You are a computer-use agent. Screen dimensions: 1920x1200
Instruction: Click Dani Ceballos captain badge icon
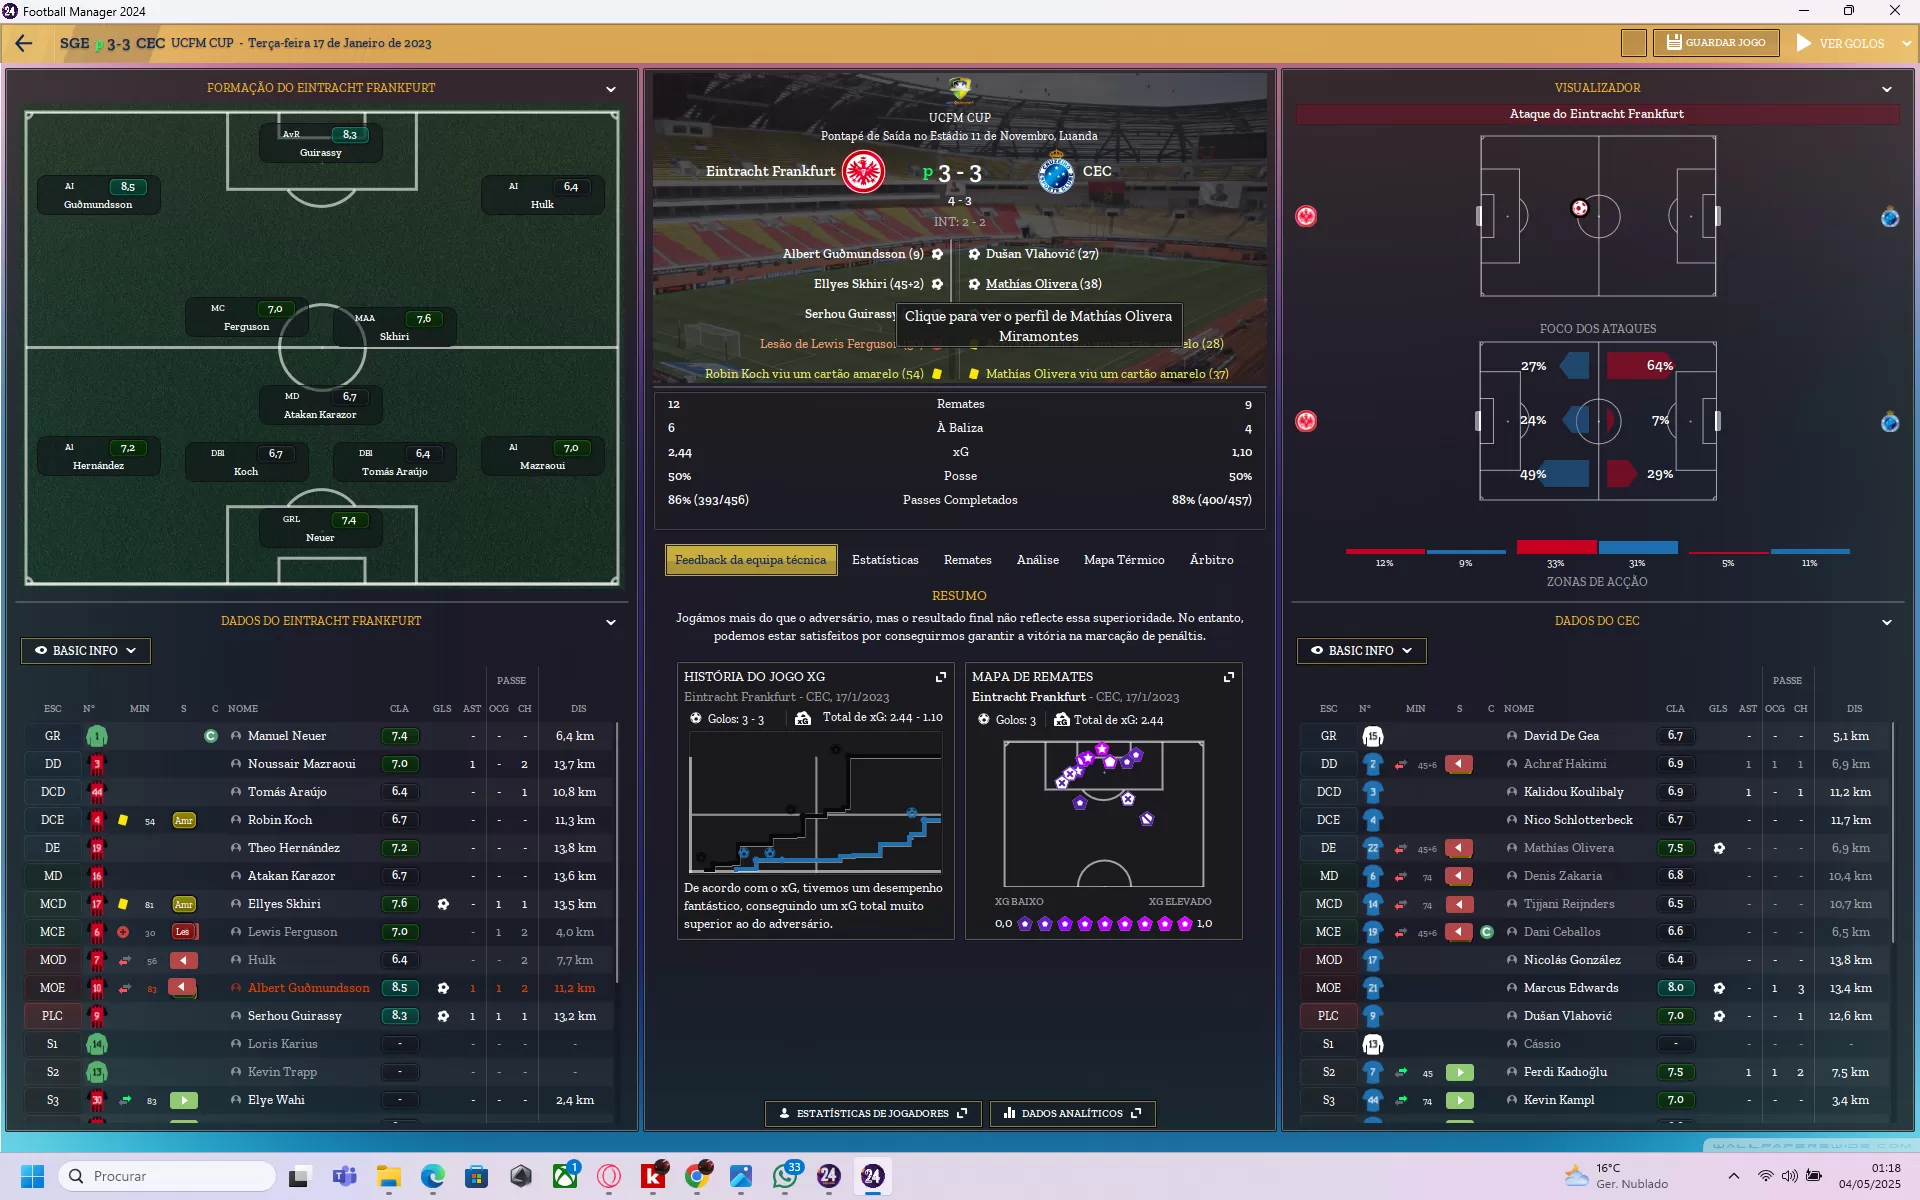(1487, 932)
